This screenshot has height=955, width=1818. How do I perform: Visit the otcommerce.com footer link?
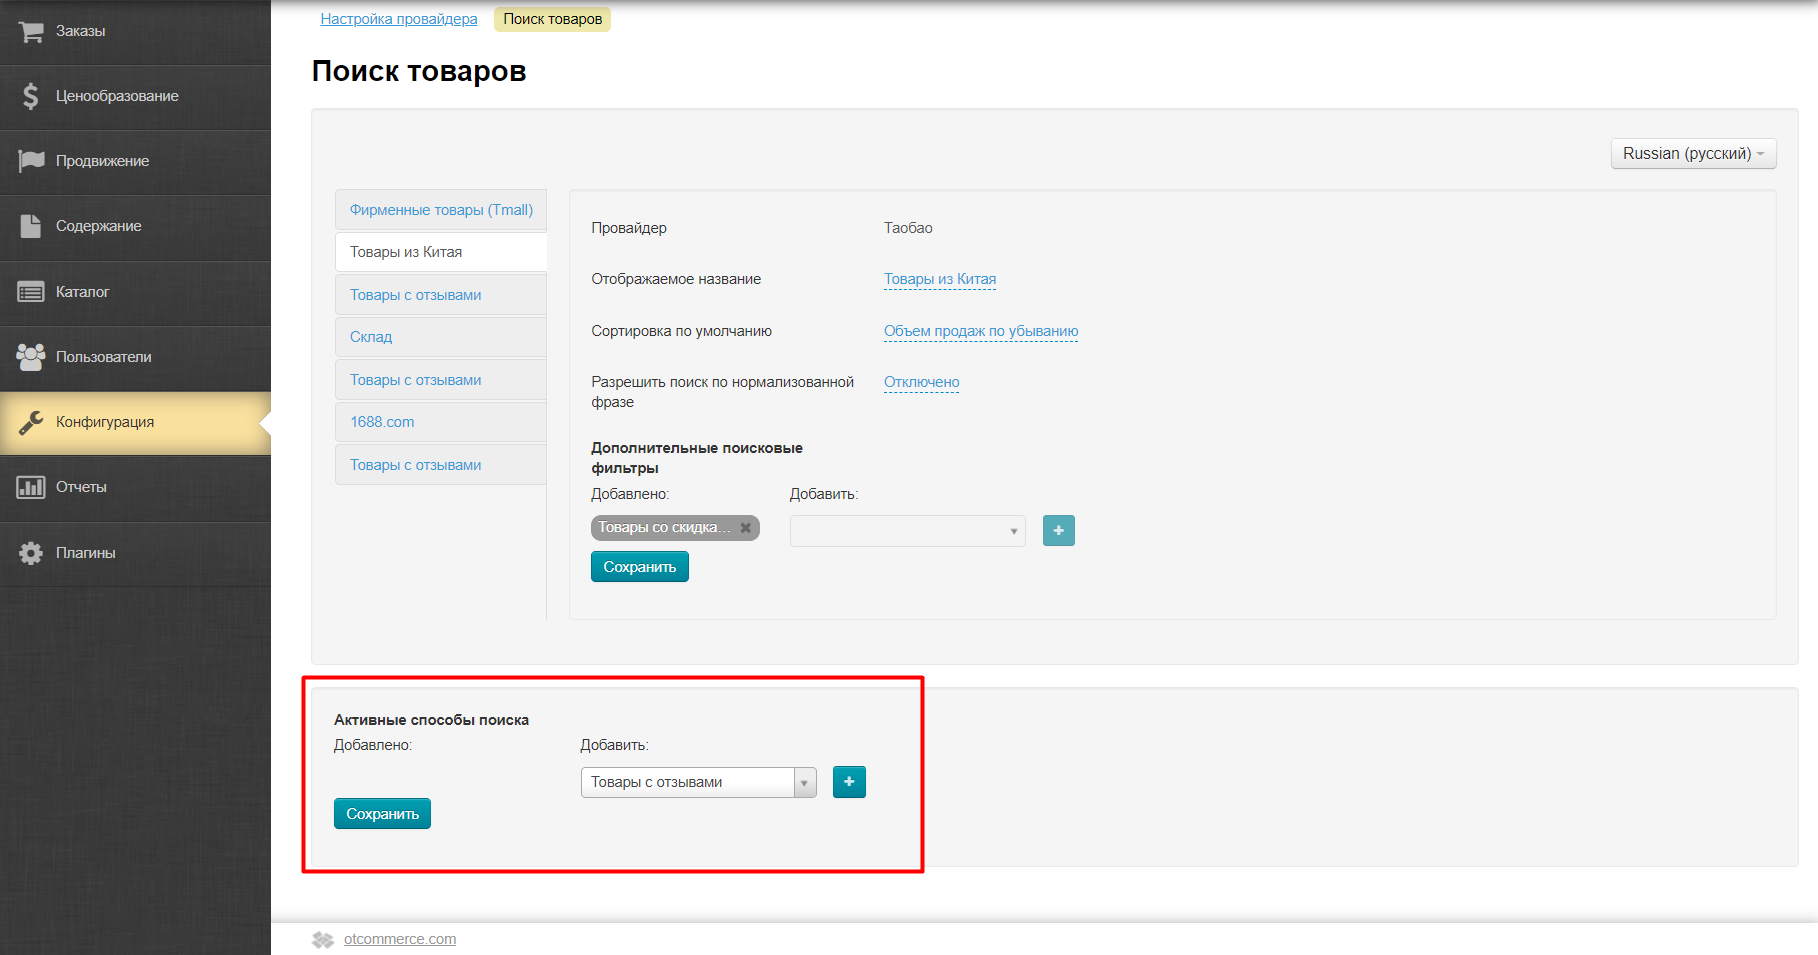(399, 938)
